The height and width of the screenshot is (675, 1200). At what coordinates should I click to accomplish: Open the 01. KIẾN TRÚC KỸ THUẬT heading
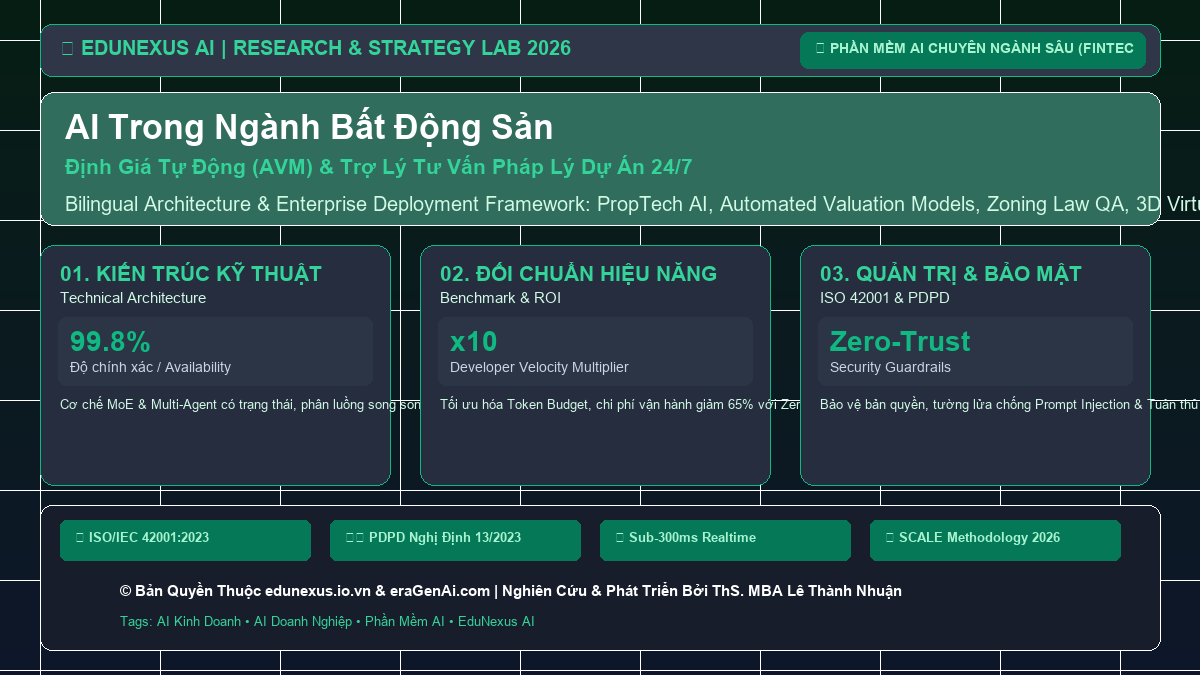(191, 274)
